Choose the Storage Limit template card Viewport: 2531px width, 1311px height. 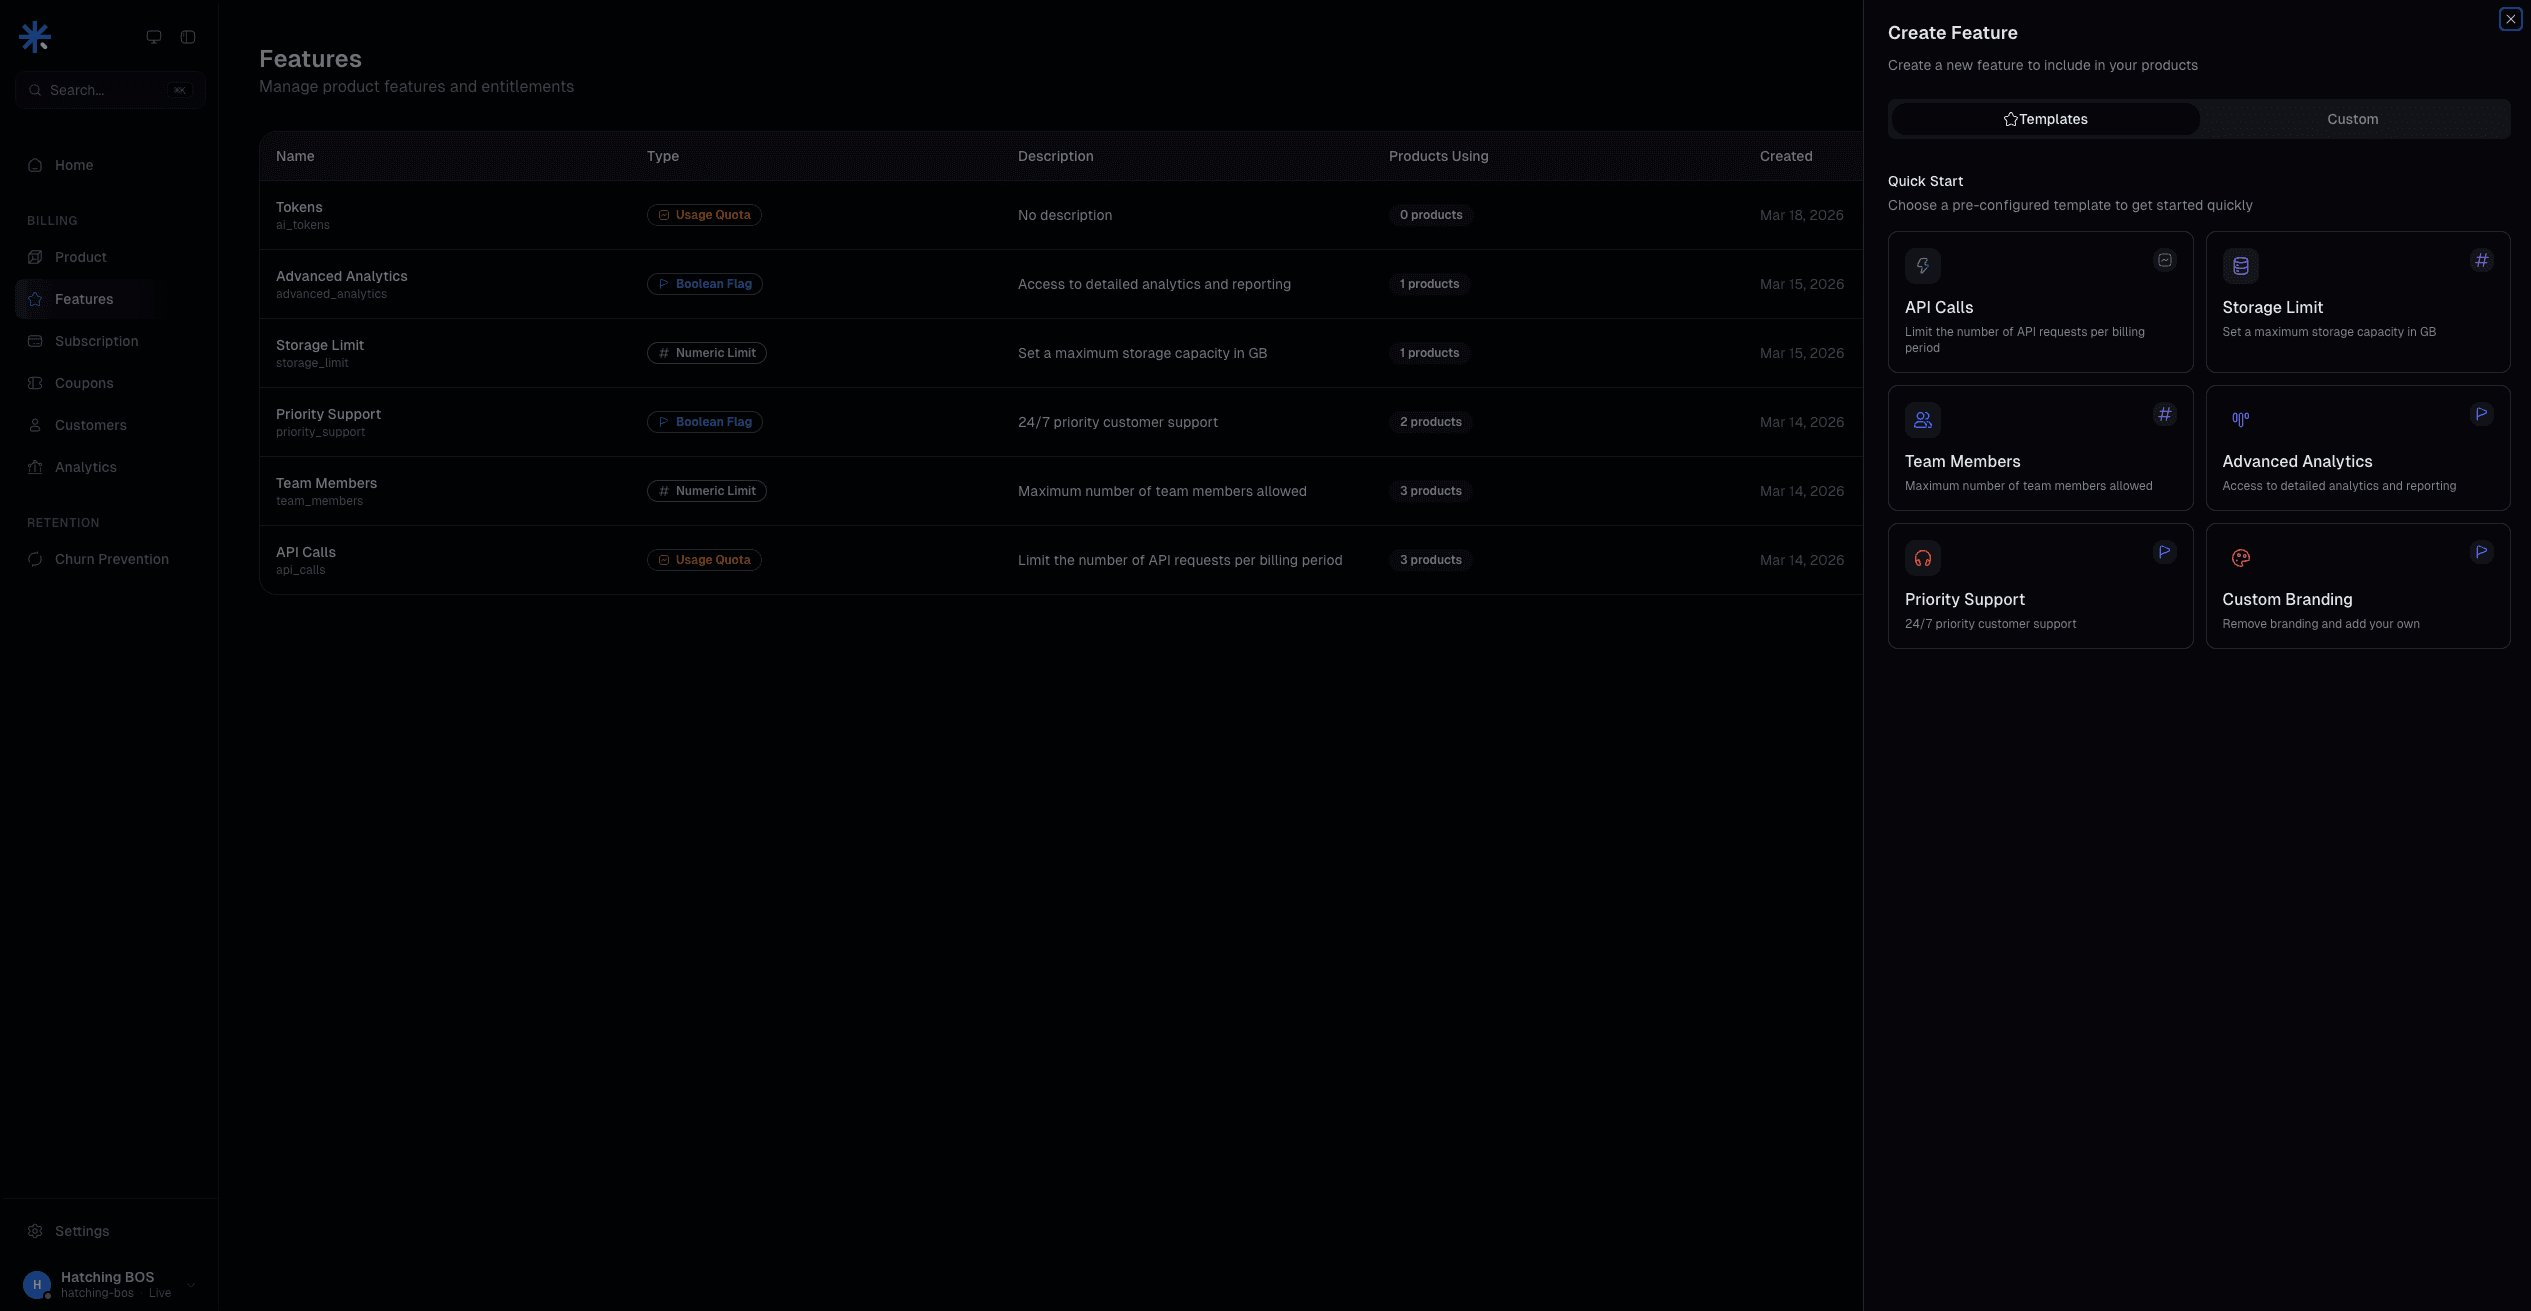pos(2357,302)
